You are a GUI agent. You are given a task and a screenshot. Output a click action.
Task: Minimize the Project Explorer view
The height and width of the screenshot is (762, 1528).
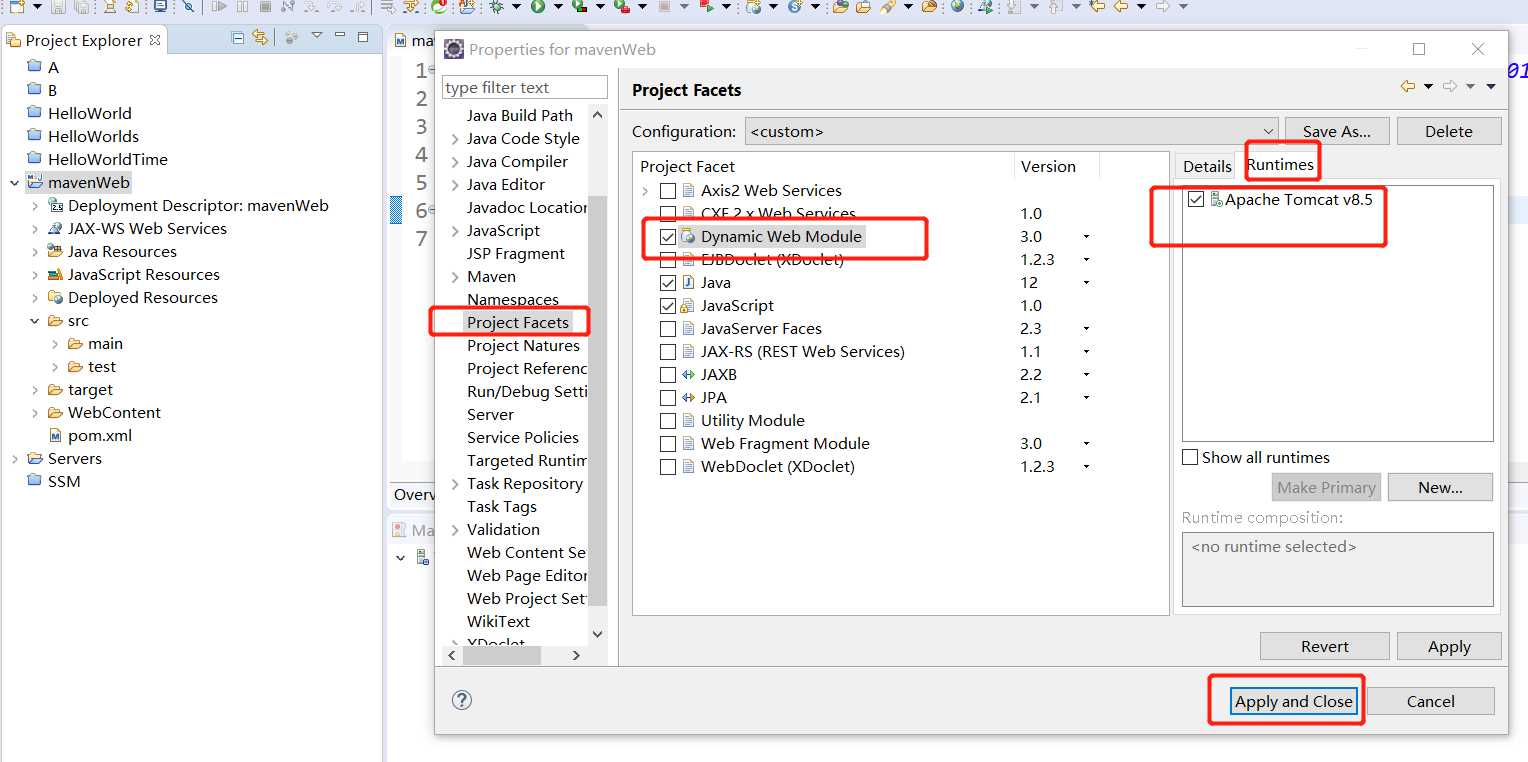tap(341, 37)
